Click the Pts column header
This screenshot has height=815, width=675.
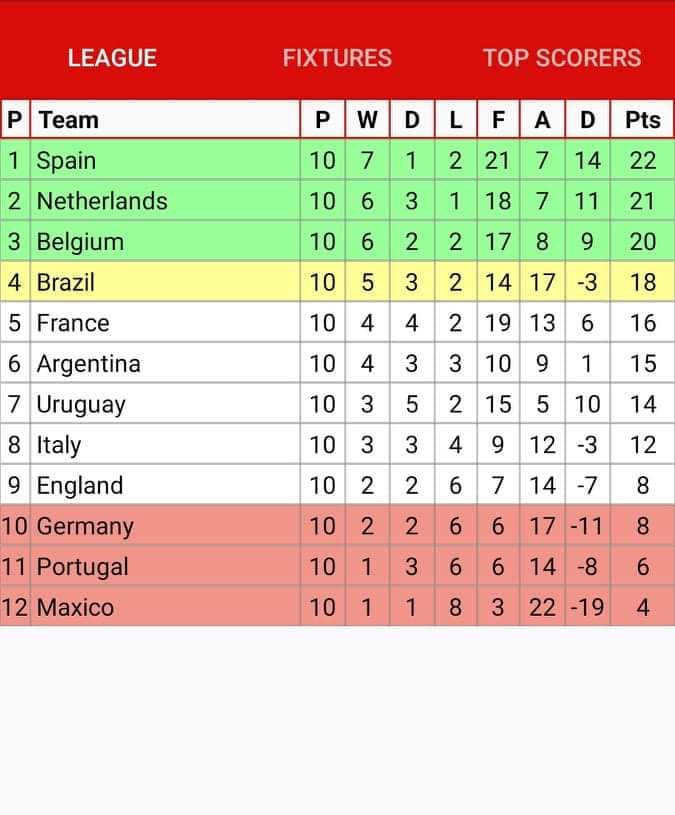coord(642,120)
